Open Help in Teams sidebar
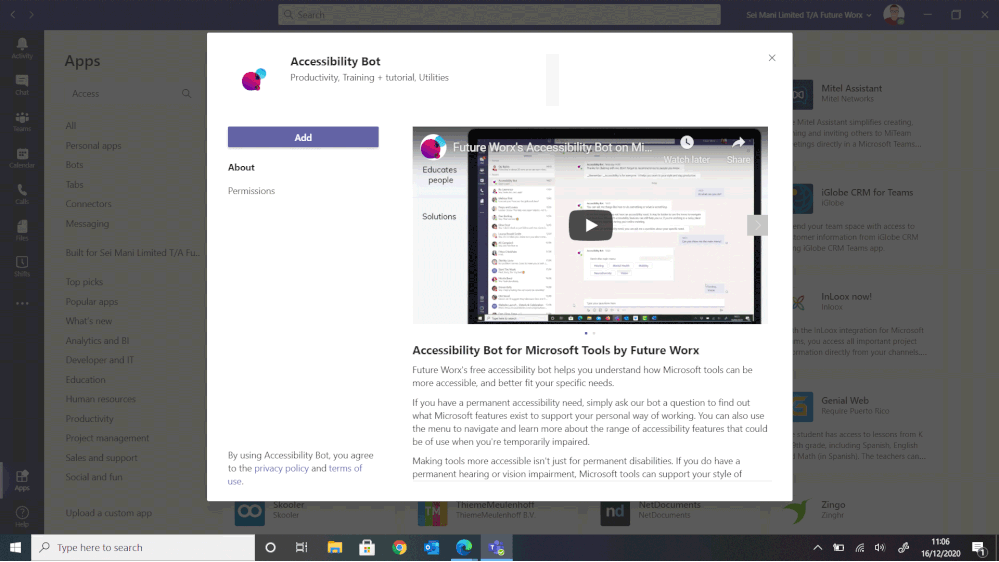Viewport: 999px width, 562px height. tap(22, 516)
